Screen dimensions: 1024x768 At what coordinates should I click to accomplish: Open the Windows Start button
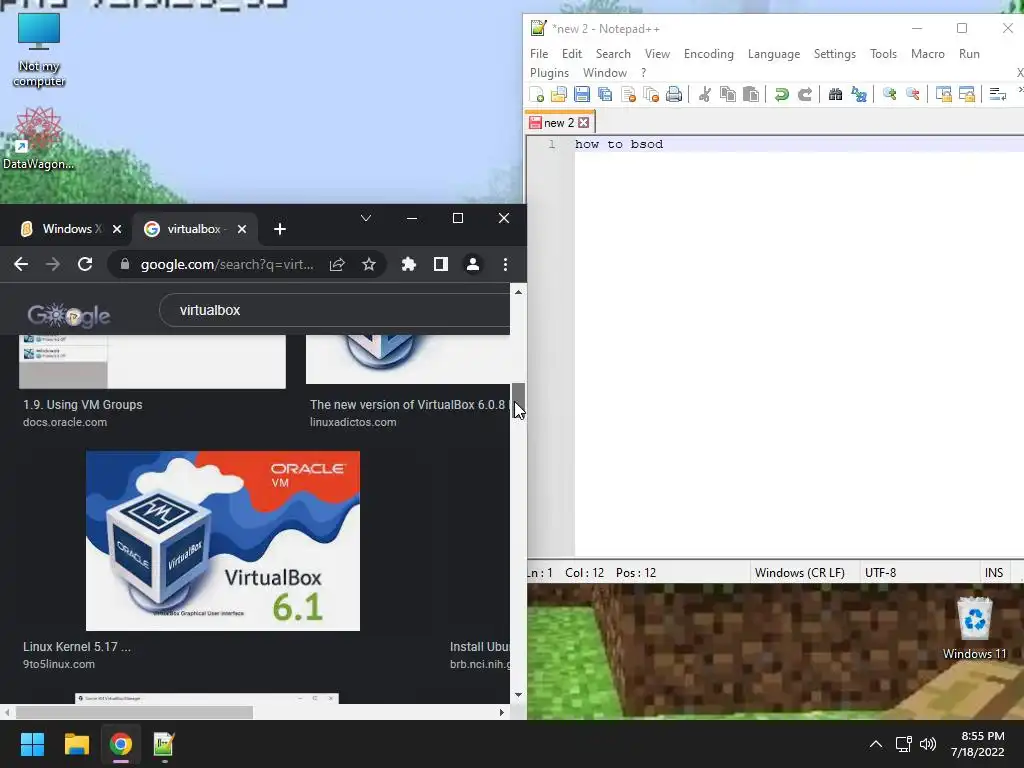click(x=32, y=744)
